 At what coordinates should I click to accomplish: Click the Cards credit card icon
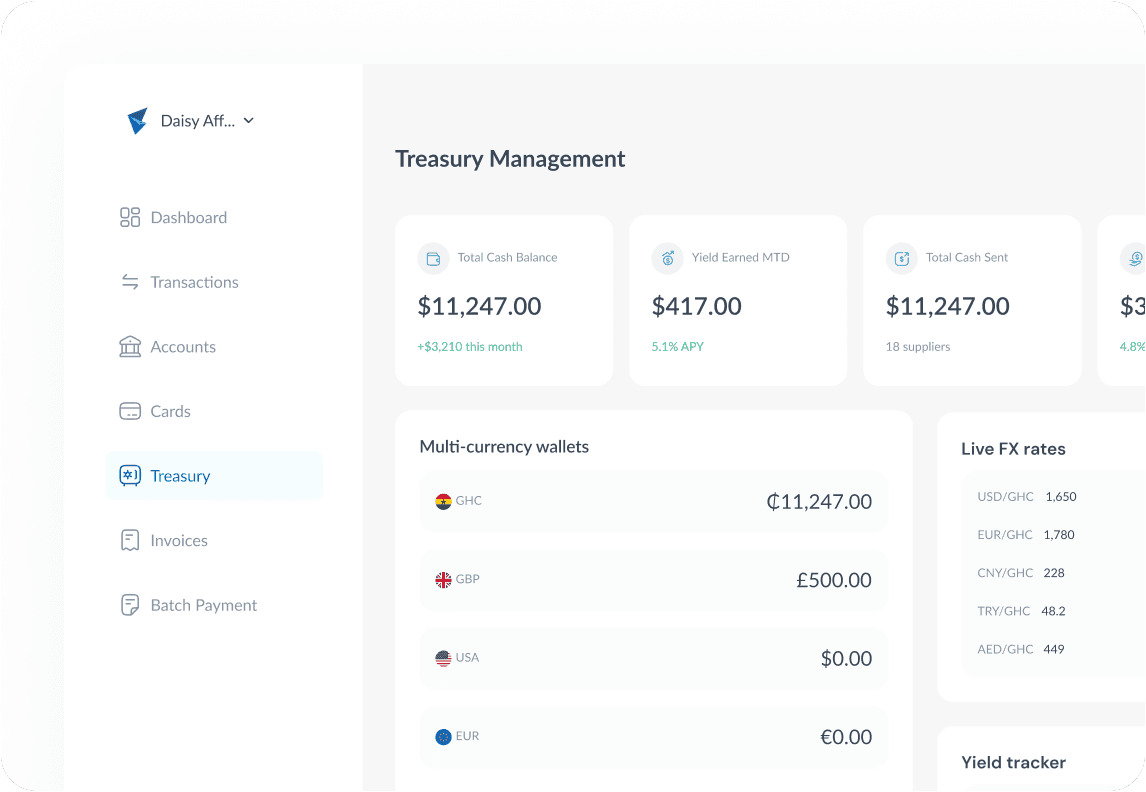point(130,411)
